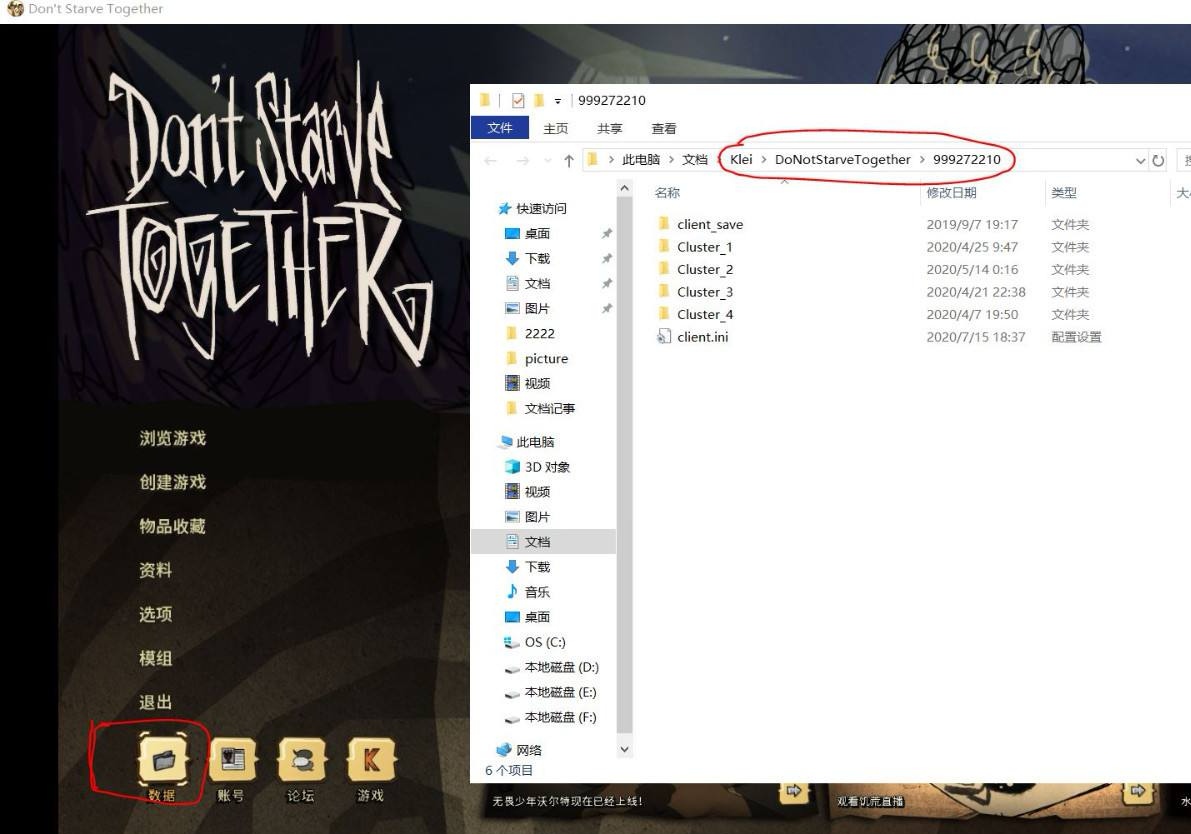Viewport: 1191px width, 834px height.
Task: Click the 观看饥荒直播 arrow button
Action: point(1137,791)
